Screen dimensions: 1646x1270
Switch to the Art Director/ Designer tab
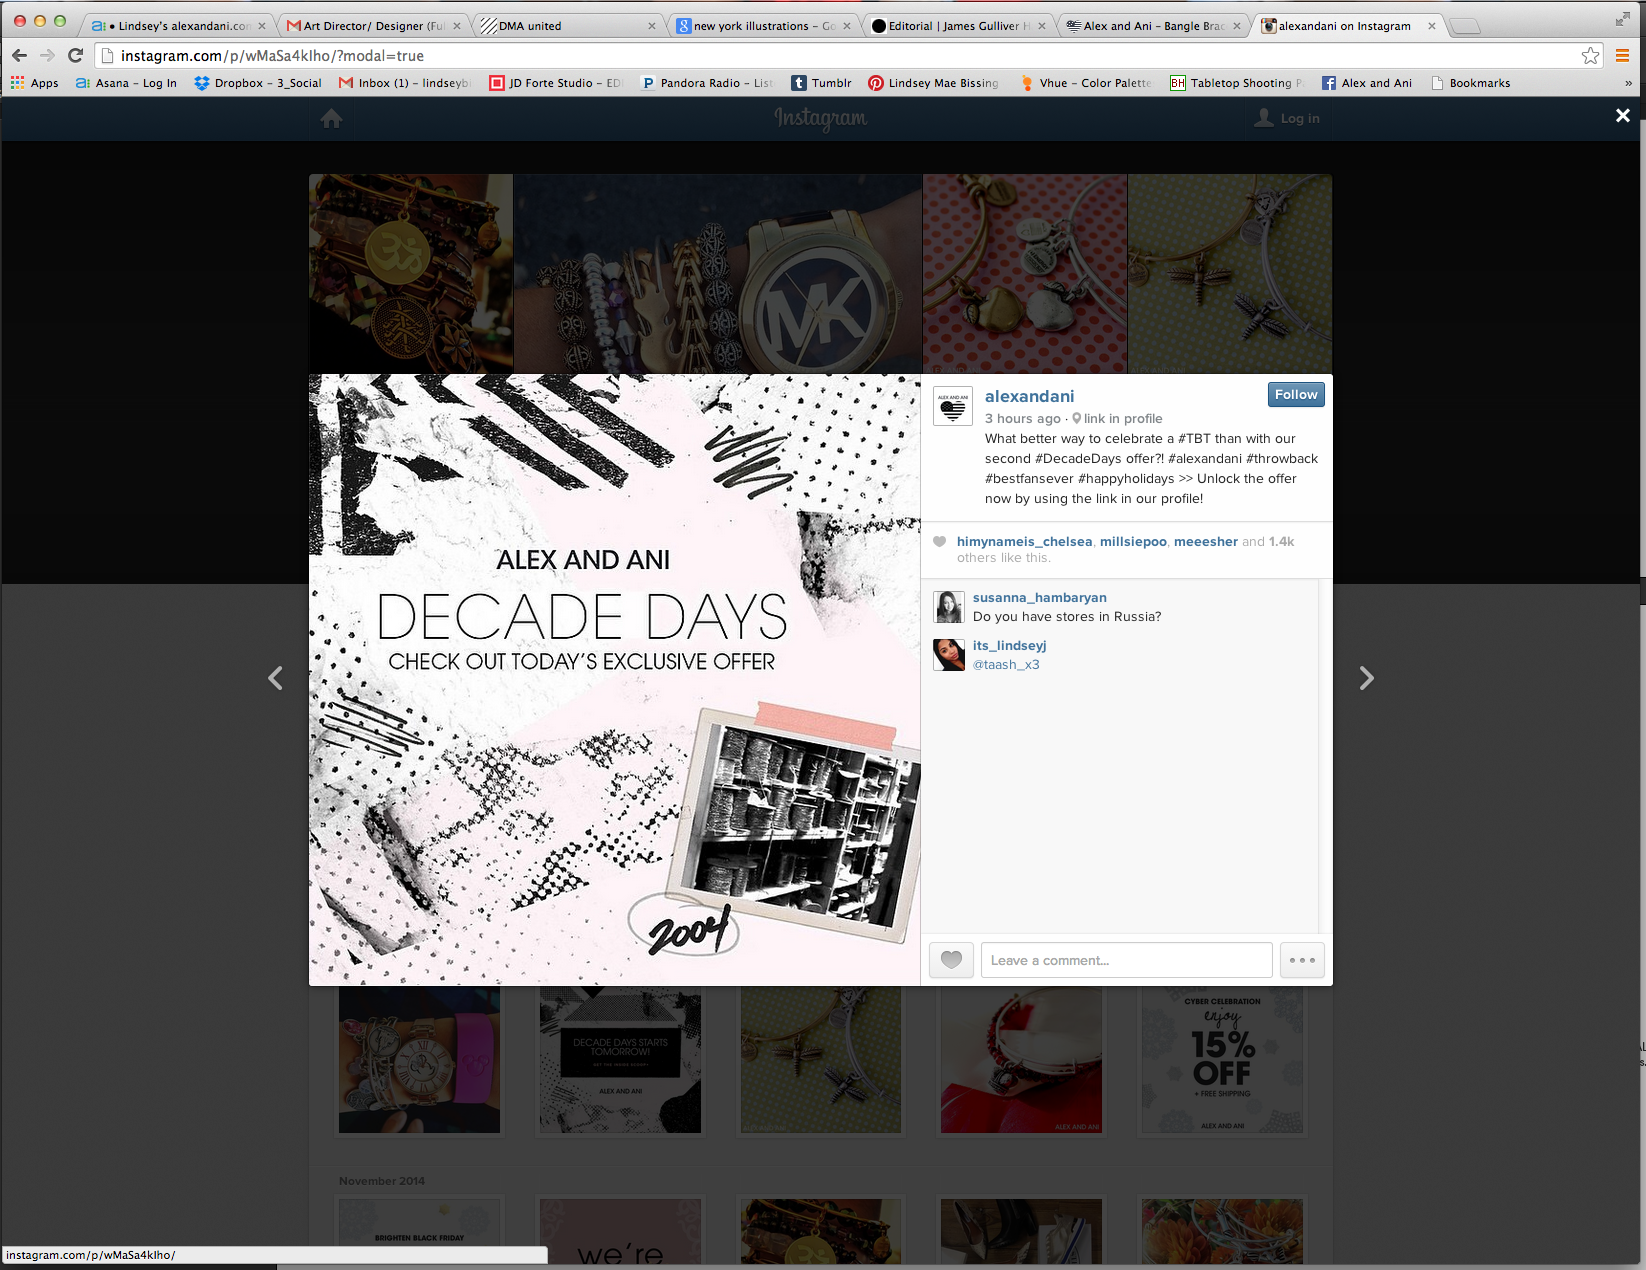(374, 26)
